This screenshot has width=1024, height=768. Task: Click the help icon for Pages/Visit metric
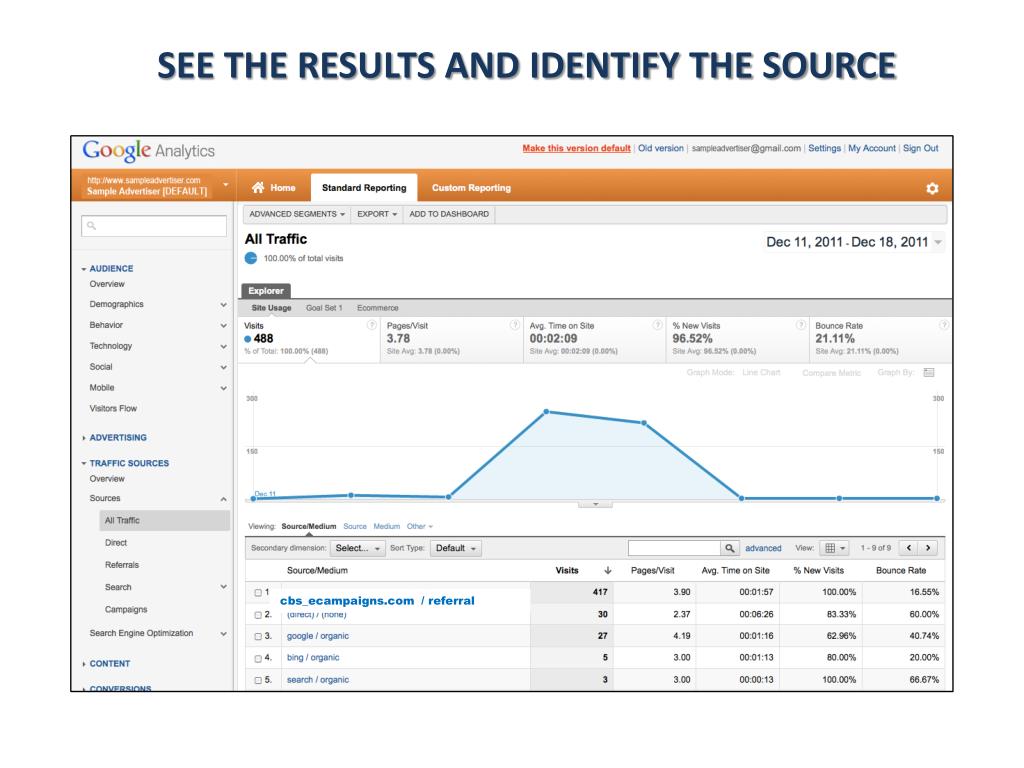click(x=515, y=325)
